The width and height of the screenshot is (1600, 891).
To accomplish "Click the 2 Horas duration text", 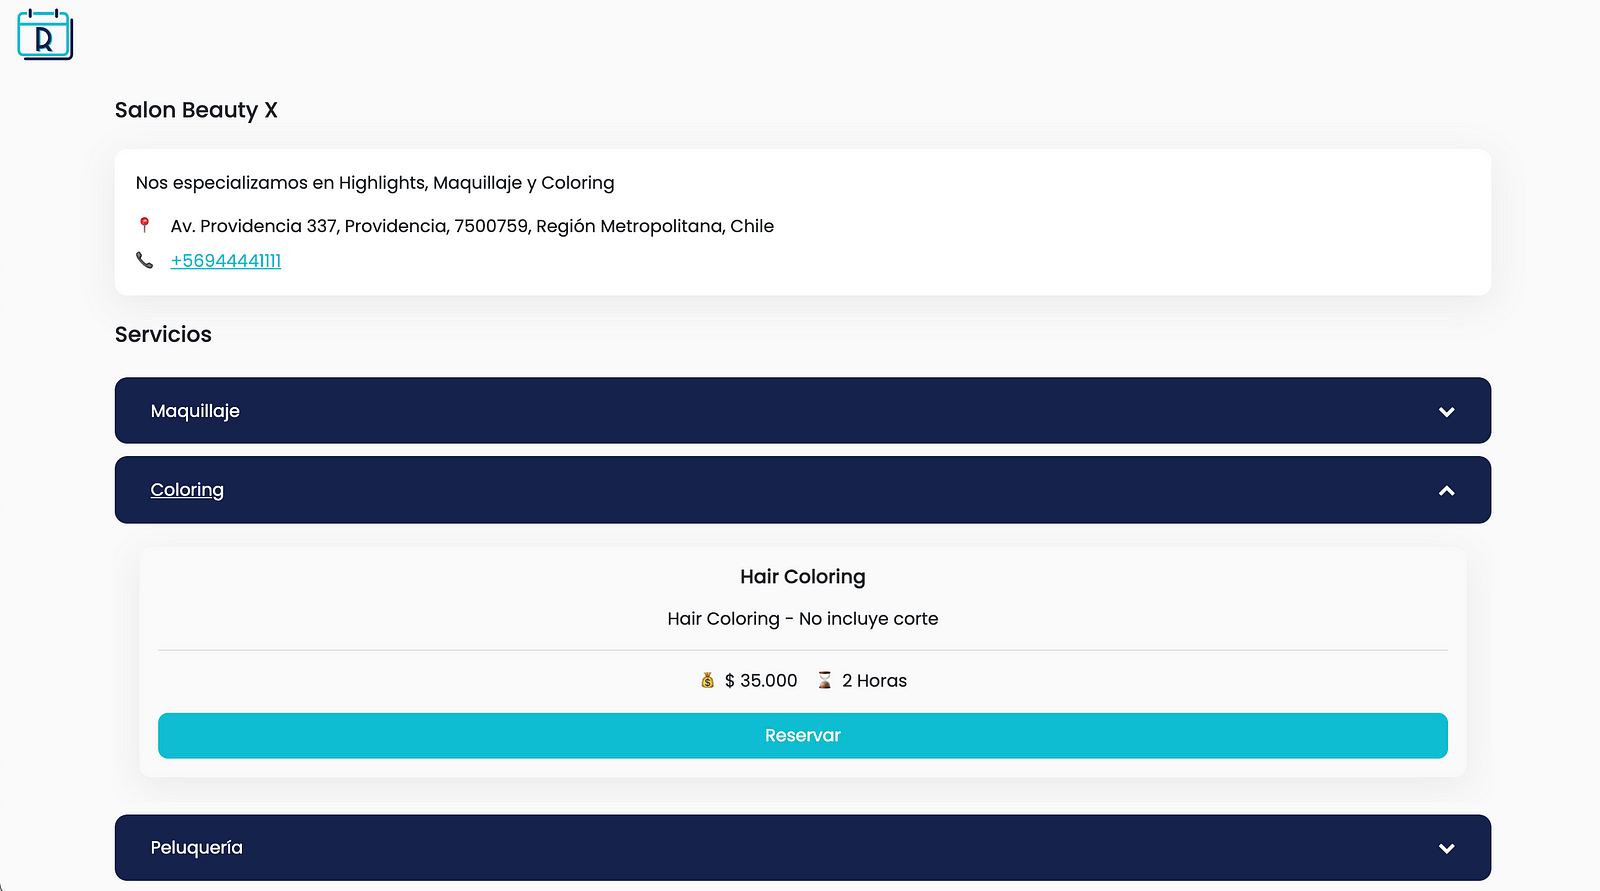I will tap(874, 681).
